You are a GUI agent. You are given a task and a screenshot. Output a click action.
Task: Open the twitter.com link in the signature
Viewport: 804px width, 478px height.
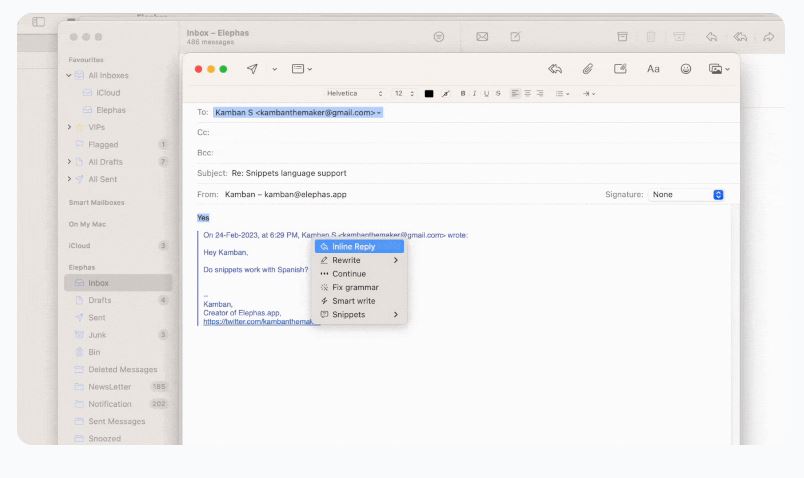click(259, 322)
